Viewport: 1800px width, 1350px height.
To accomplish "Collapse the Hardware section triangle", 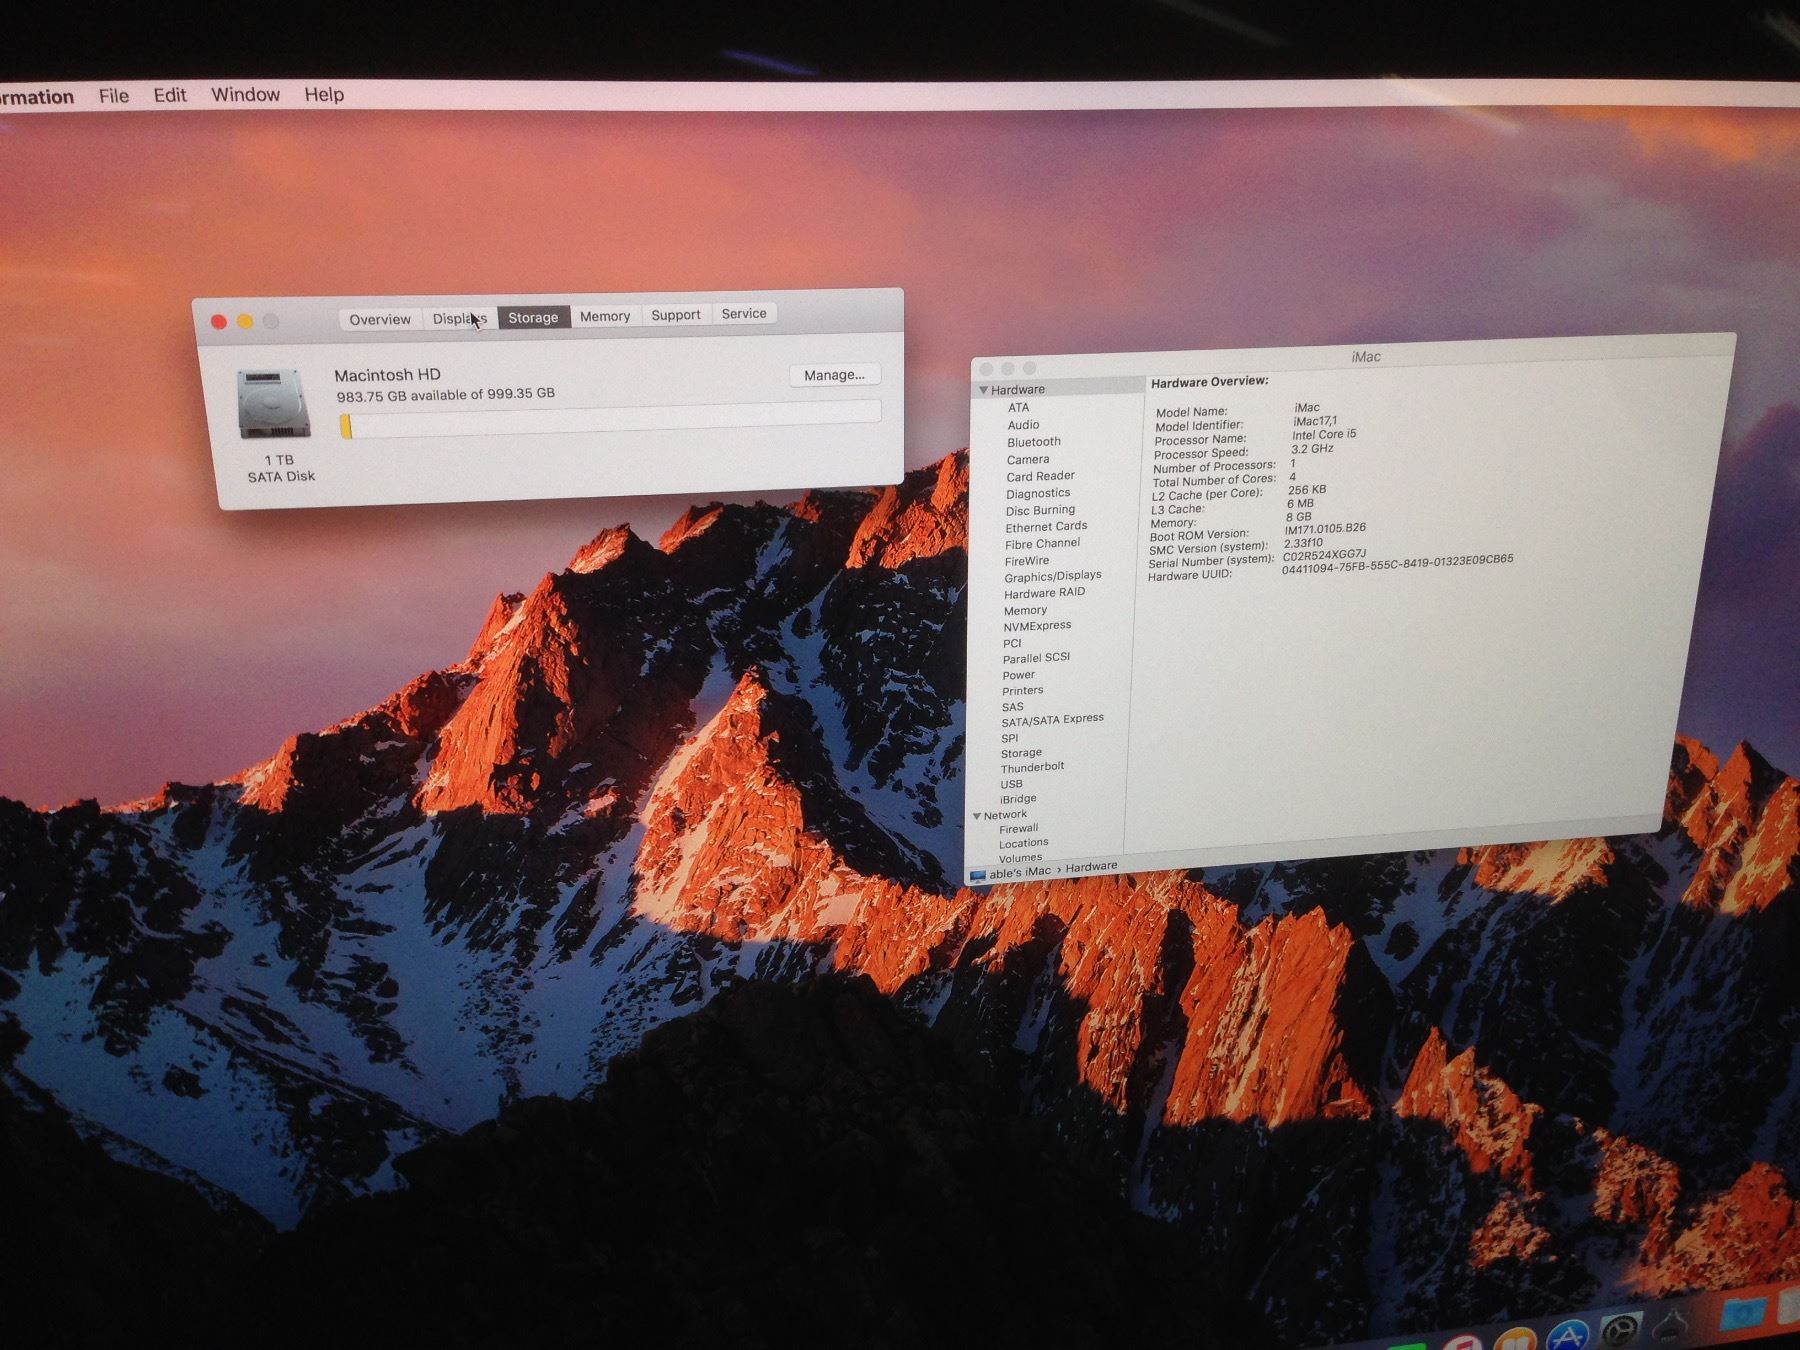I will [984, 390].
